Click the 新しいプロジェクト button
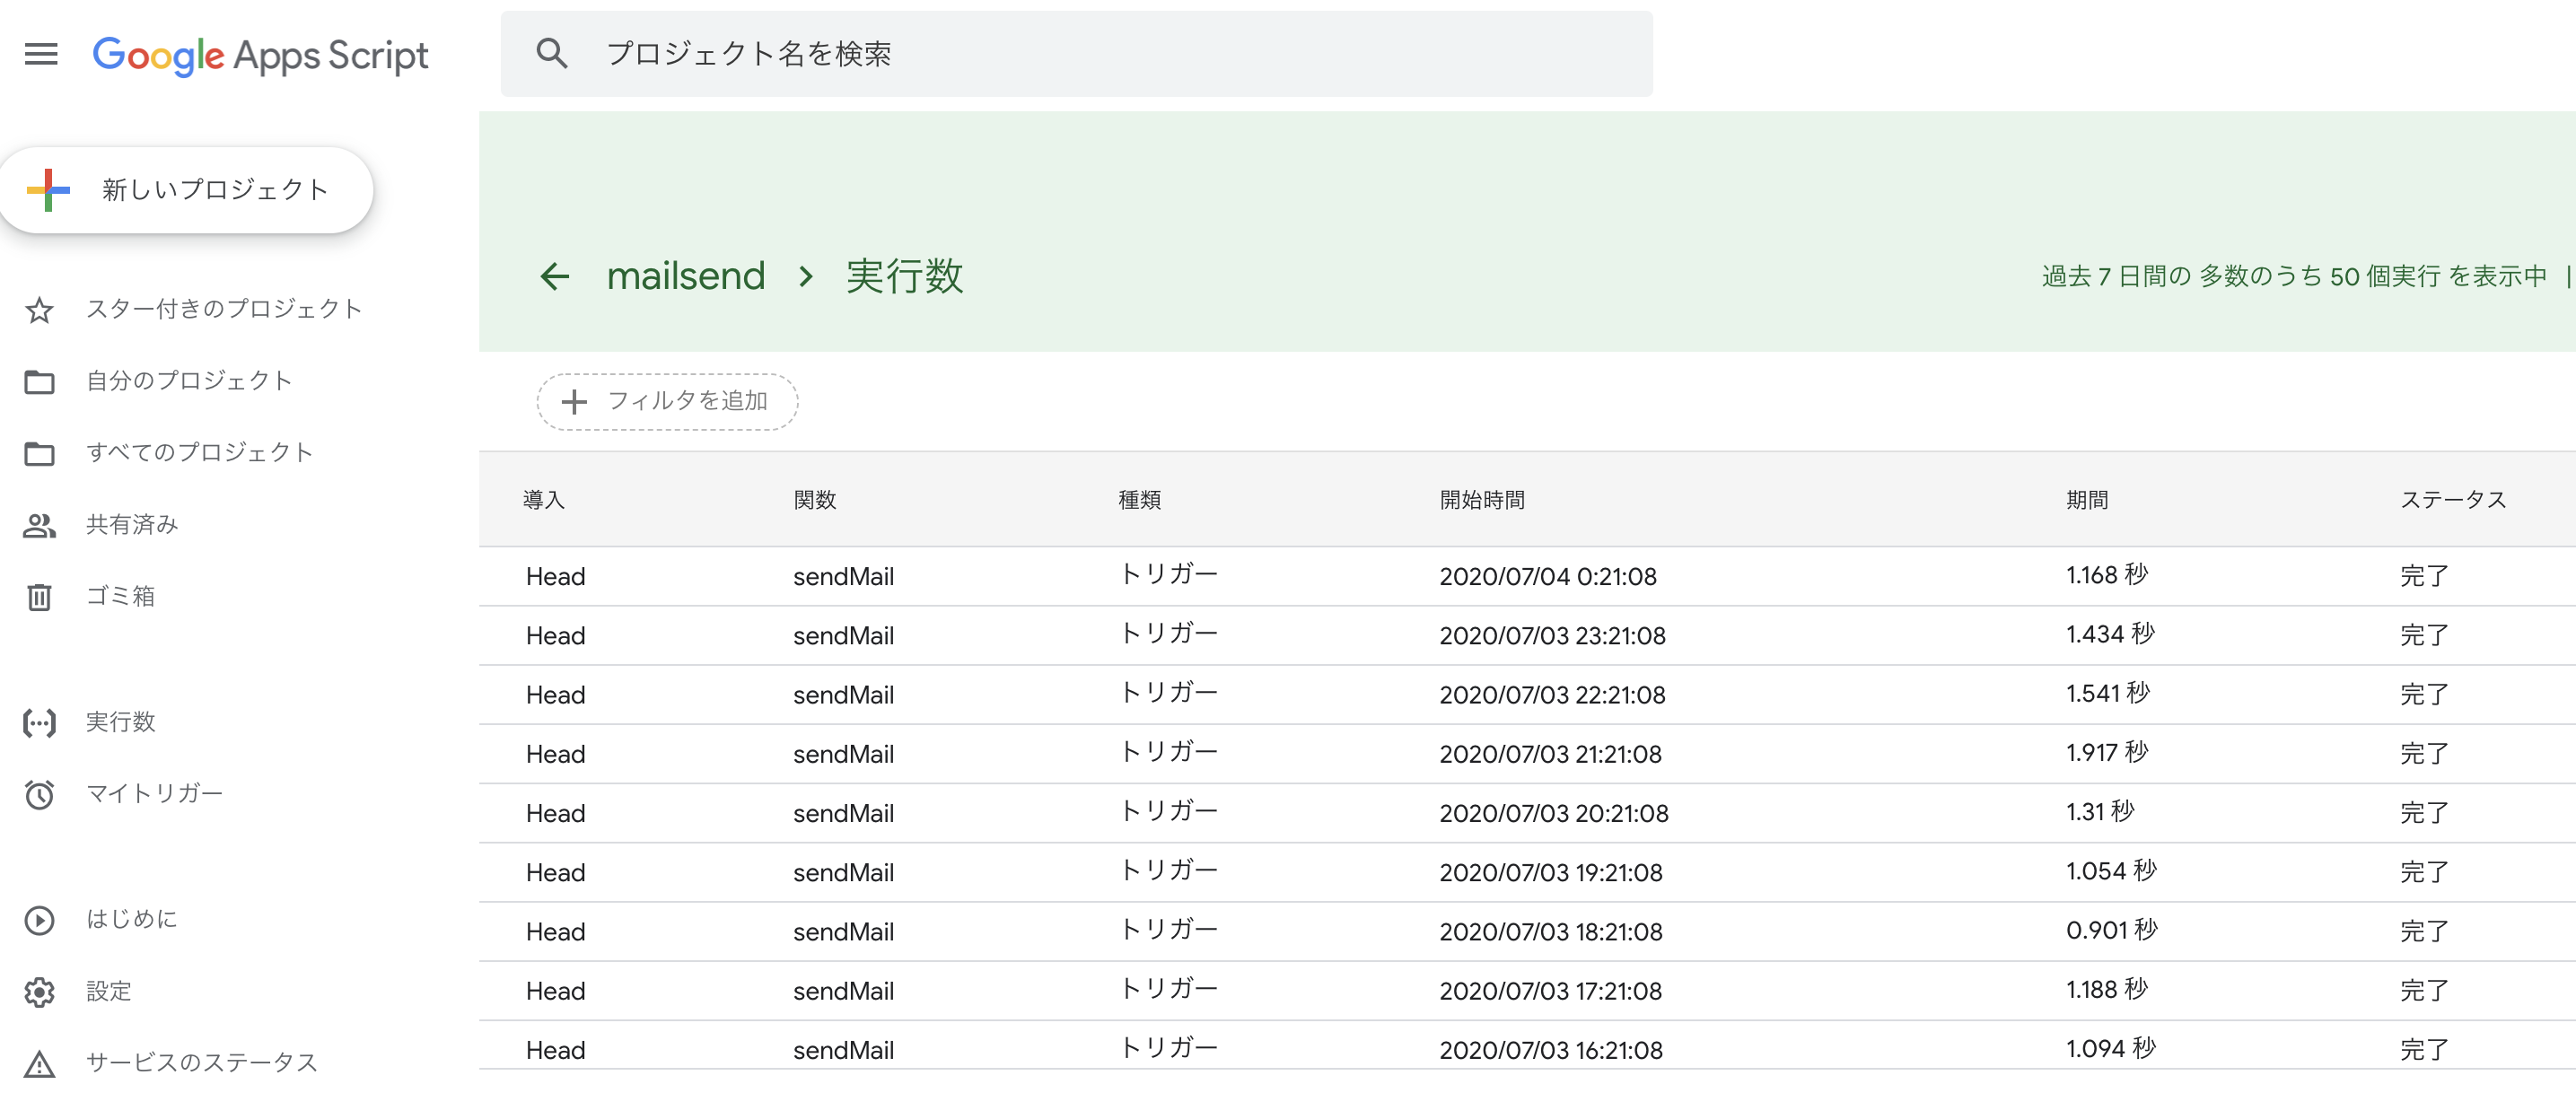The width and height of the screenshot is (2576, 1093). point(187,190)
